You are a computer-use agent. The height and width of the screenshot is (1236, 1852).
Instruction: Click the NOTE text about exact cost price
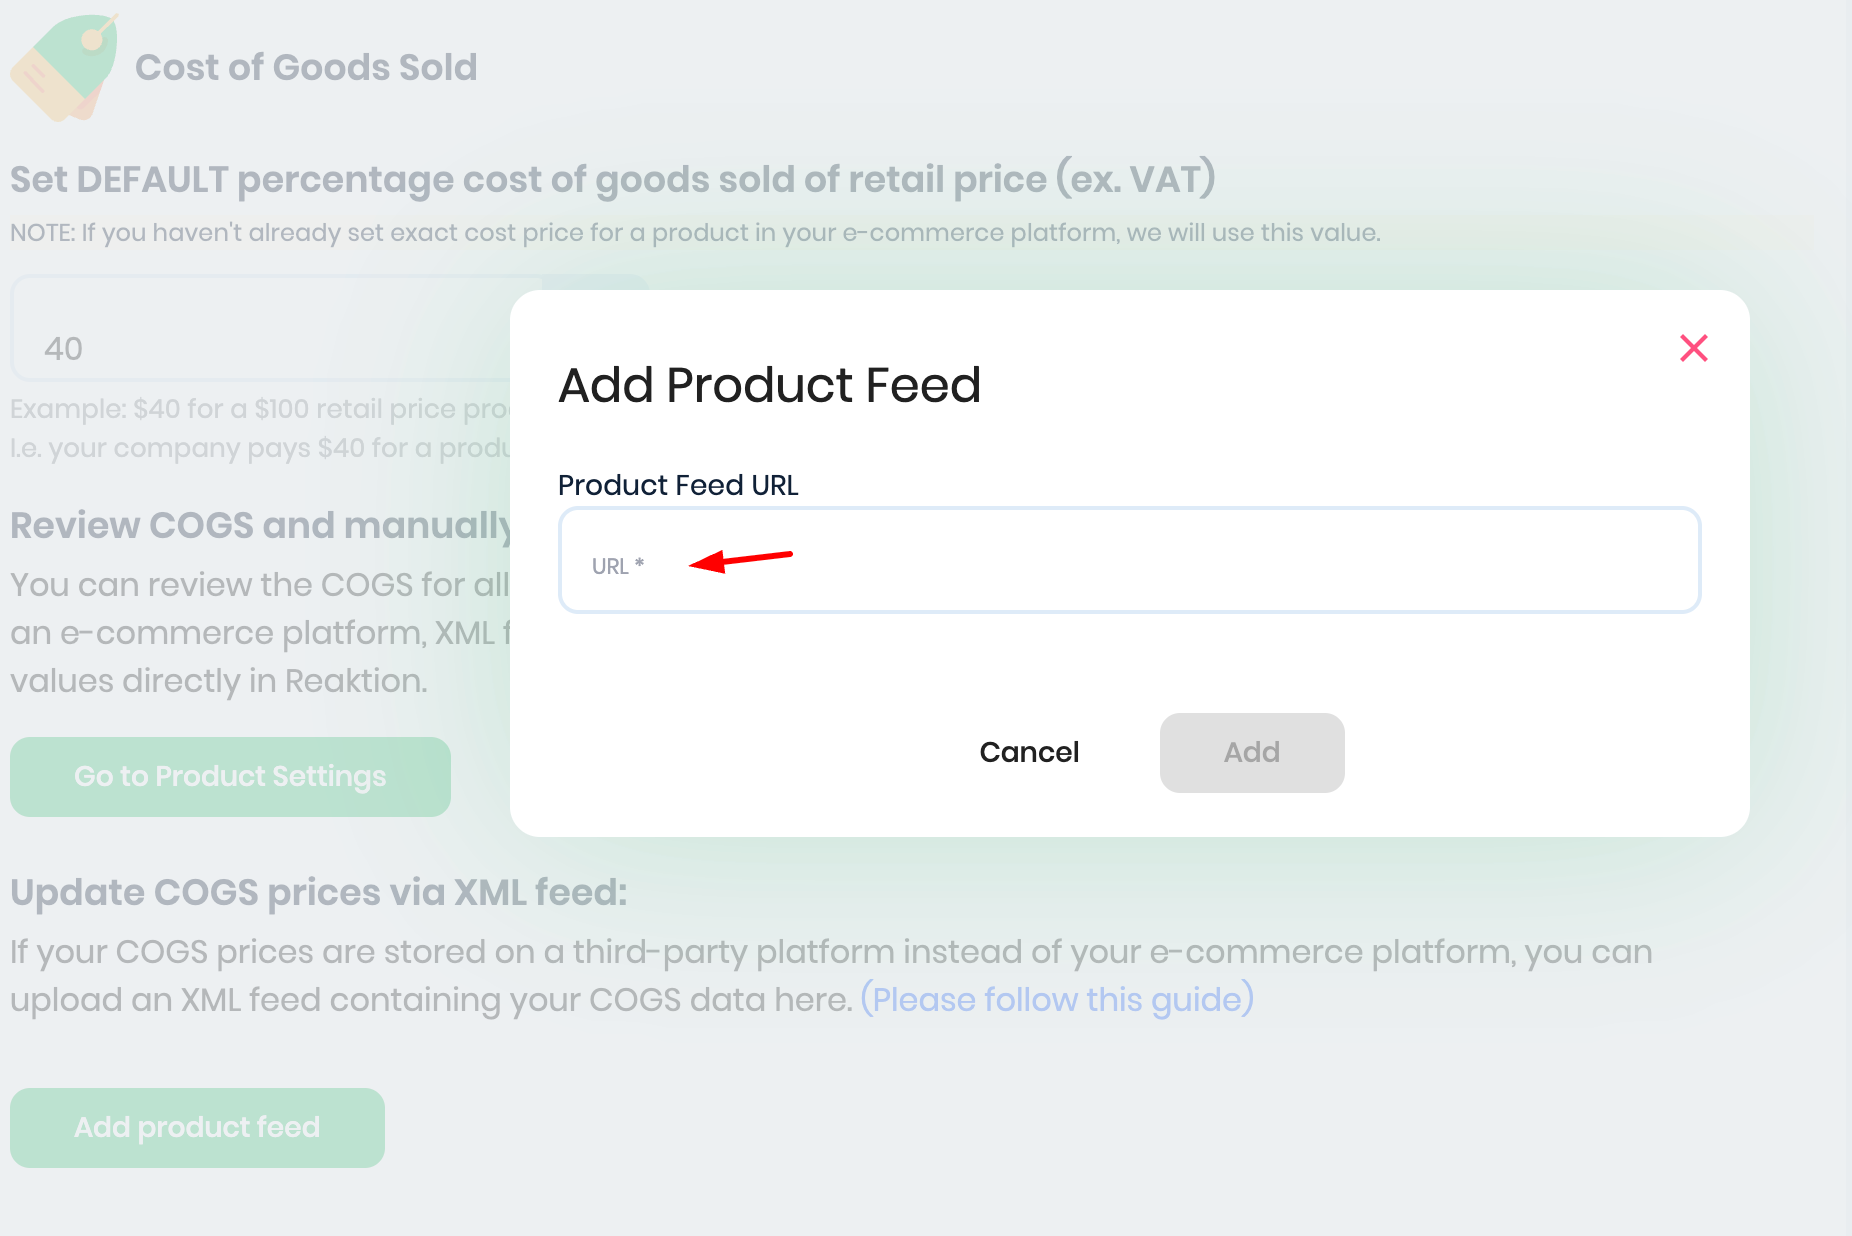694,233
